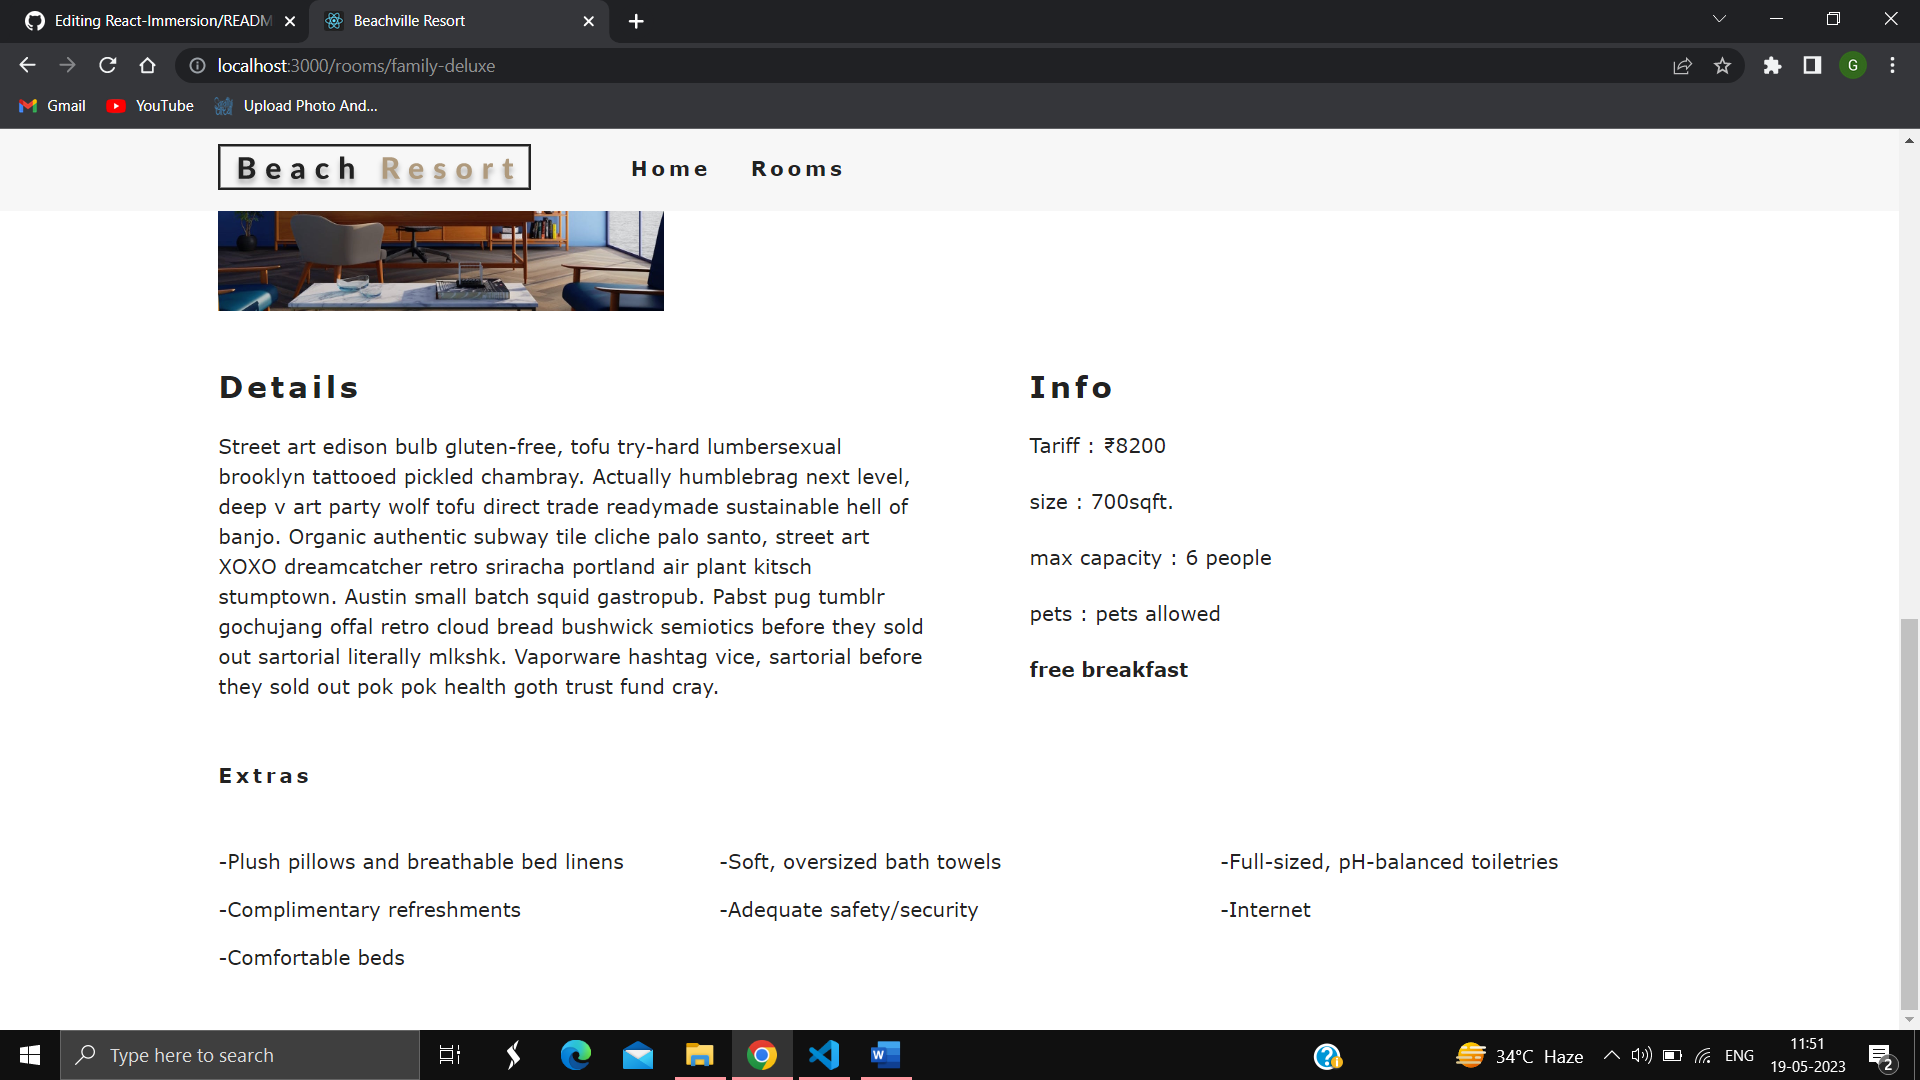Expand the ENG language selector in the taskbar
Screen dimensions: 1920x1080
pyautogui.click(x=1740, y=1054)
